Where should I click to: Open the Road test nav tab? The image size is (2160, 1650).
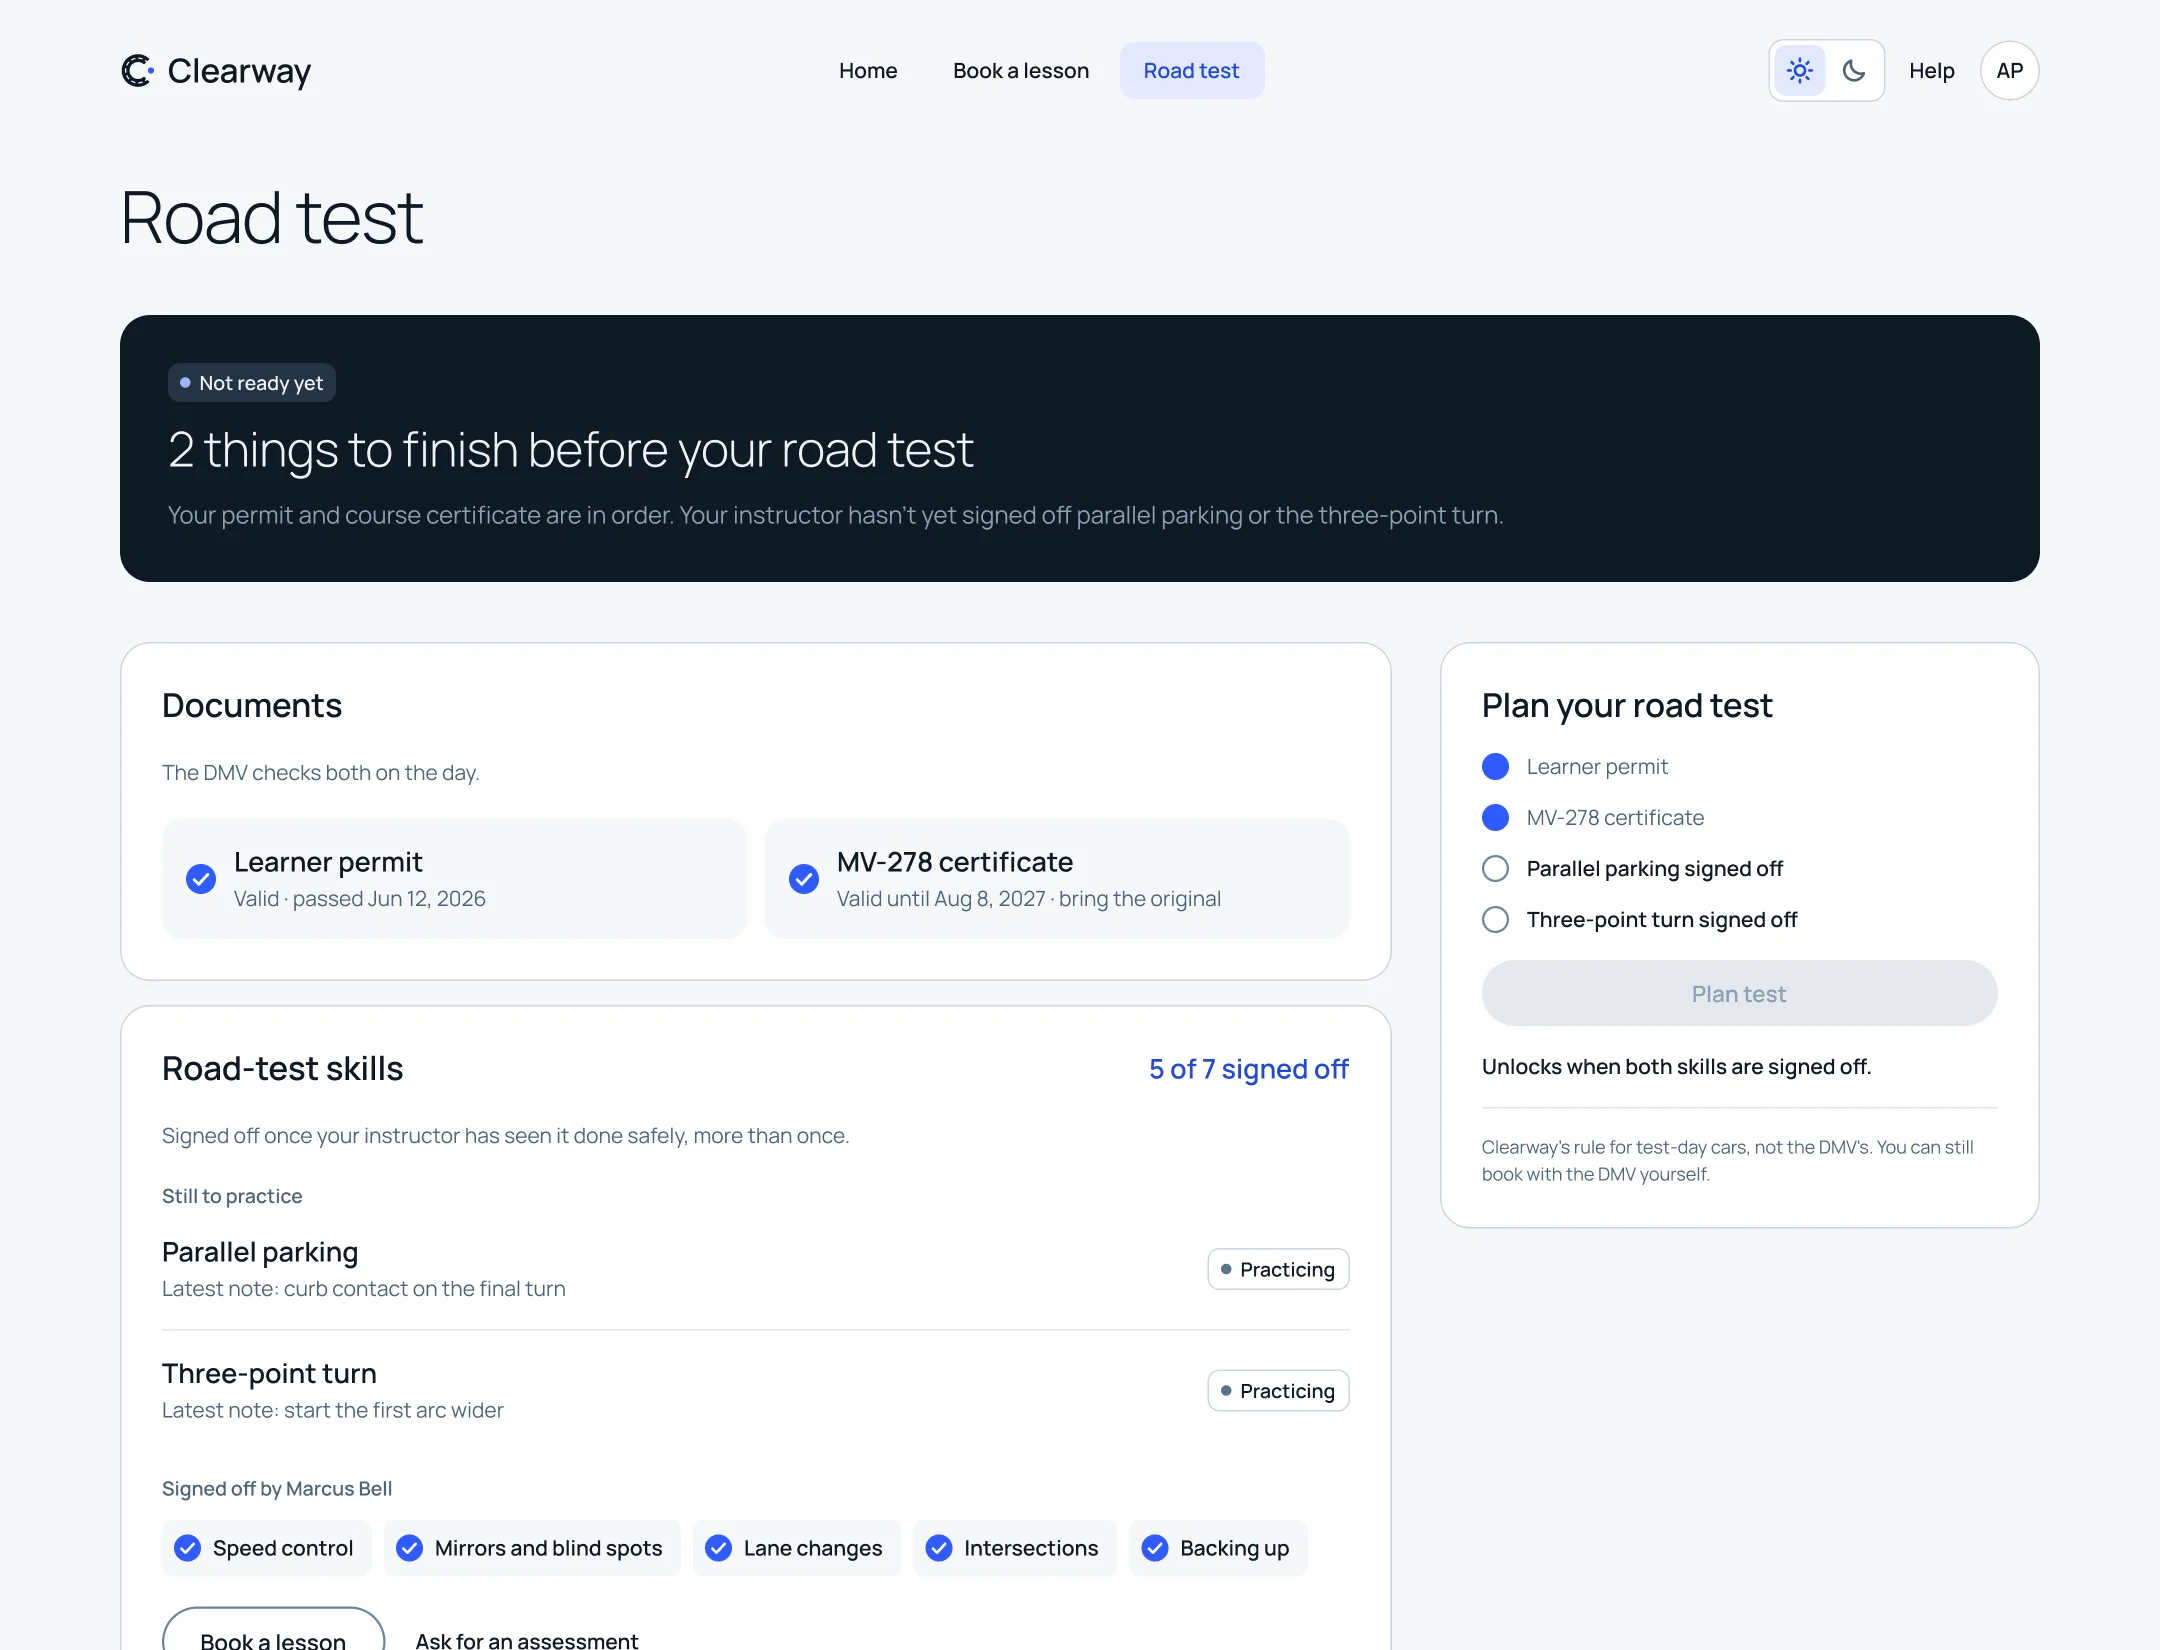(x=1191, y=71)
